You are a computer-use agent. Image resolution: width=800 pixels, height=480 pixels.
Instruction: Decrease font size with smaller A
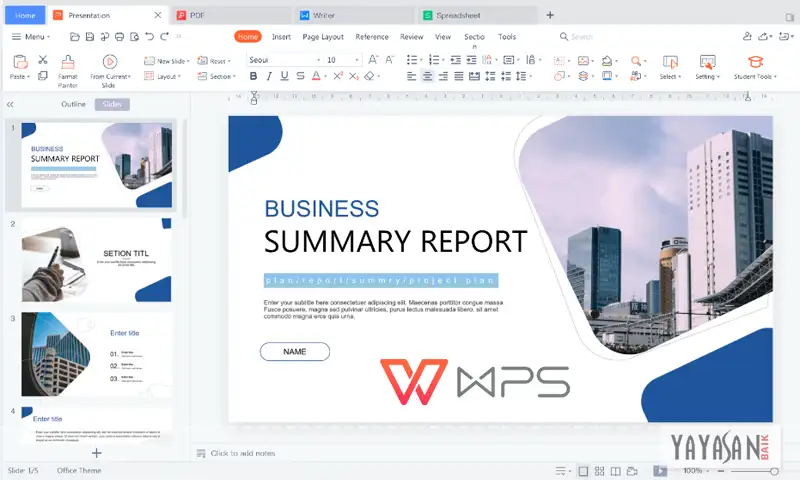coord(389,60)
